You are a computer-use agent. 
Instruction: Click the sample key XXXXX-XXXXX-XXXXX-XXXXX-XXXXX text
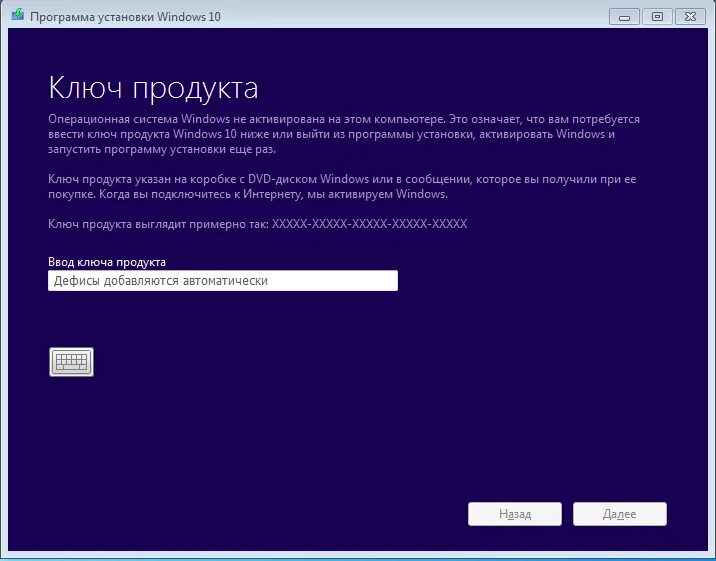369,224
